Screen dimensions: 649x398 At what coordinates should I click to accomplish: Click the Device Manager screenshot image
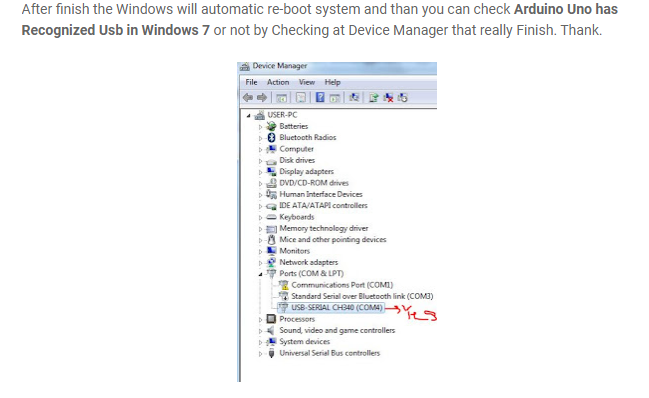337,222
